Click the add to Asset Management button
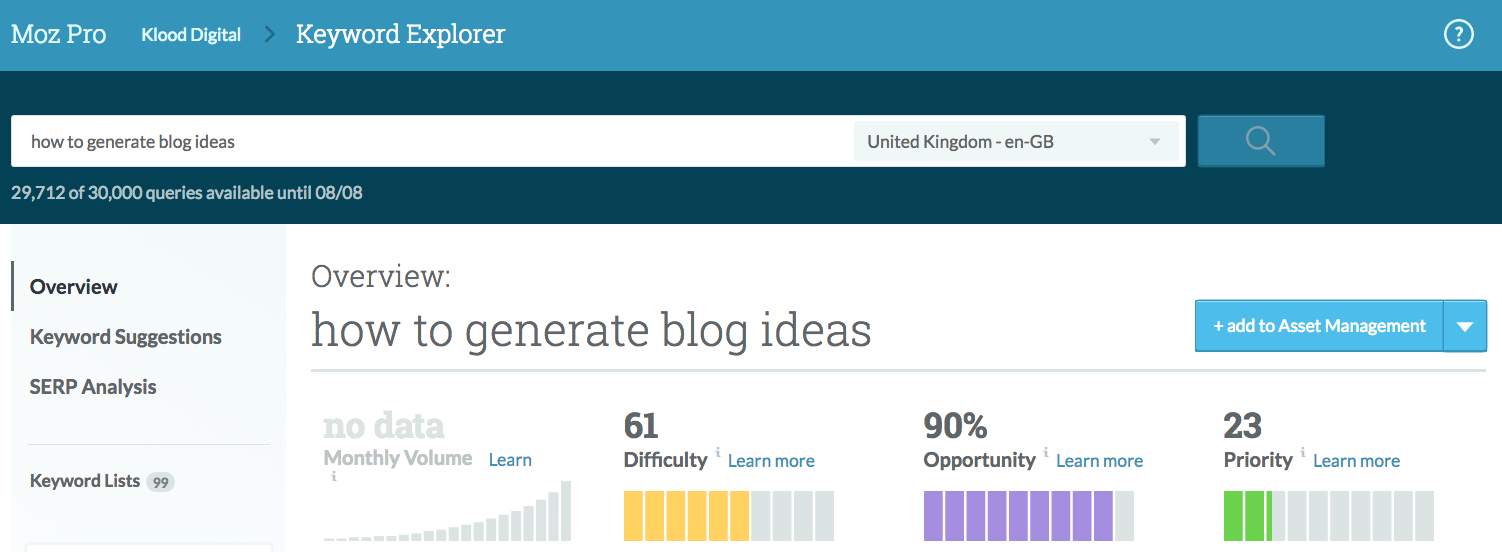Viewport: 1502px width, 552px height. pos(1319,326)
